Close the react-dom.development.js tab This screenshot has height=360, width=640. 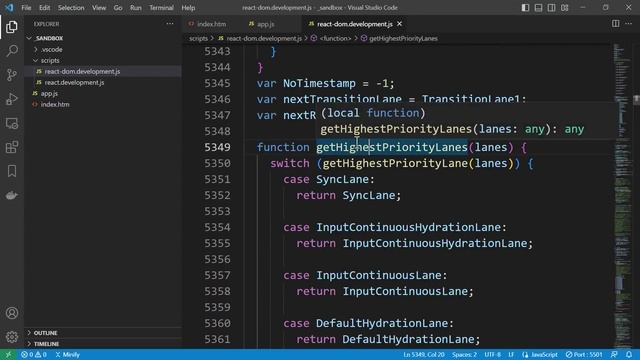click(400, 24)
